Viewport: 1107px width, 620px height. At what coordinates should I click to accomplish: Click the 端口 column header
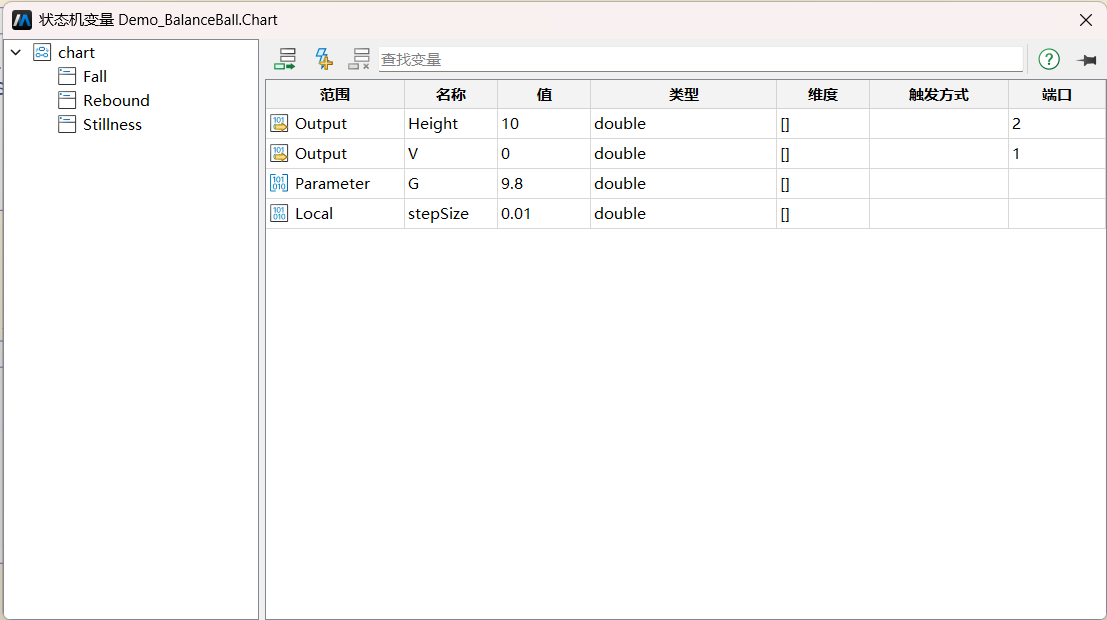click(1057, 95)
